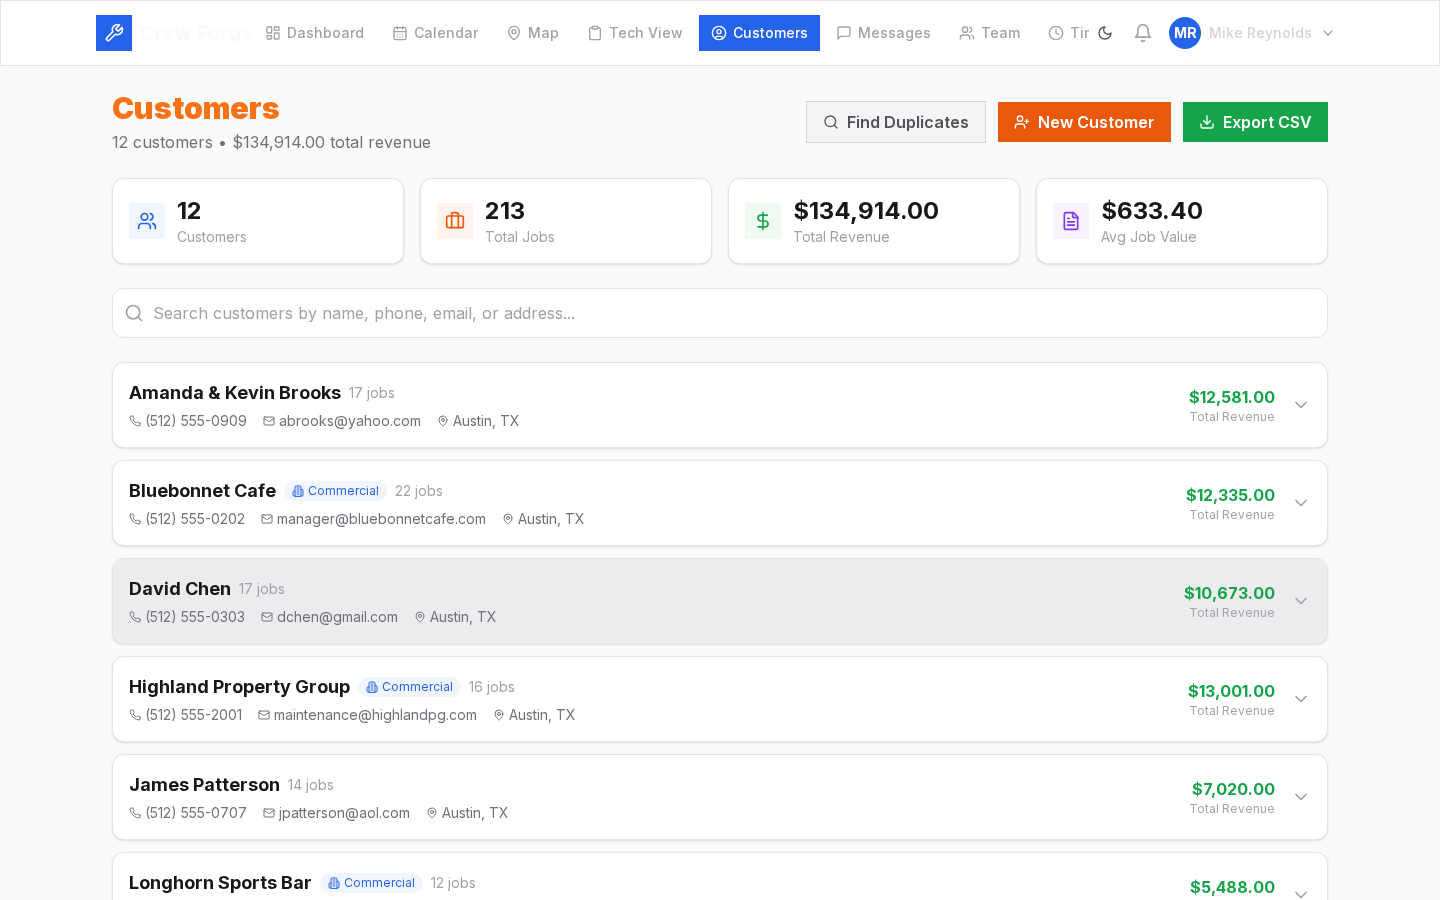The image size is (1440, 900).
Task: Go to Tech View tab
Action: click(x=635, y=33)
